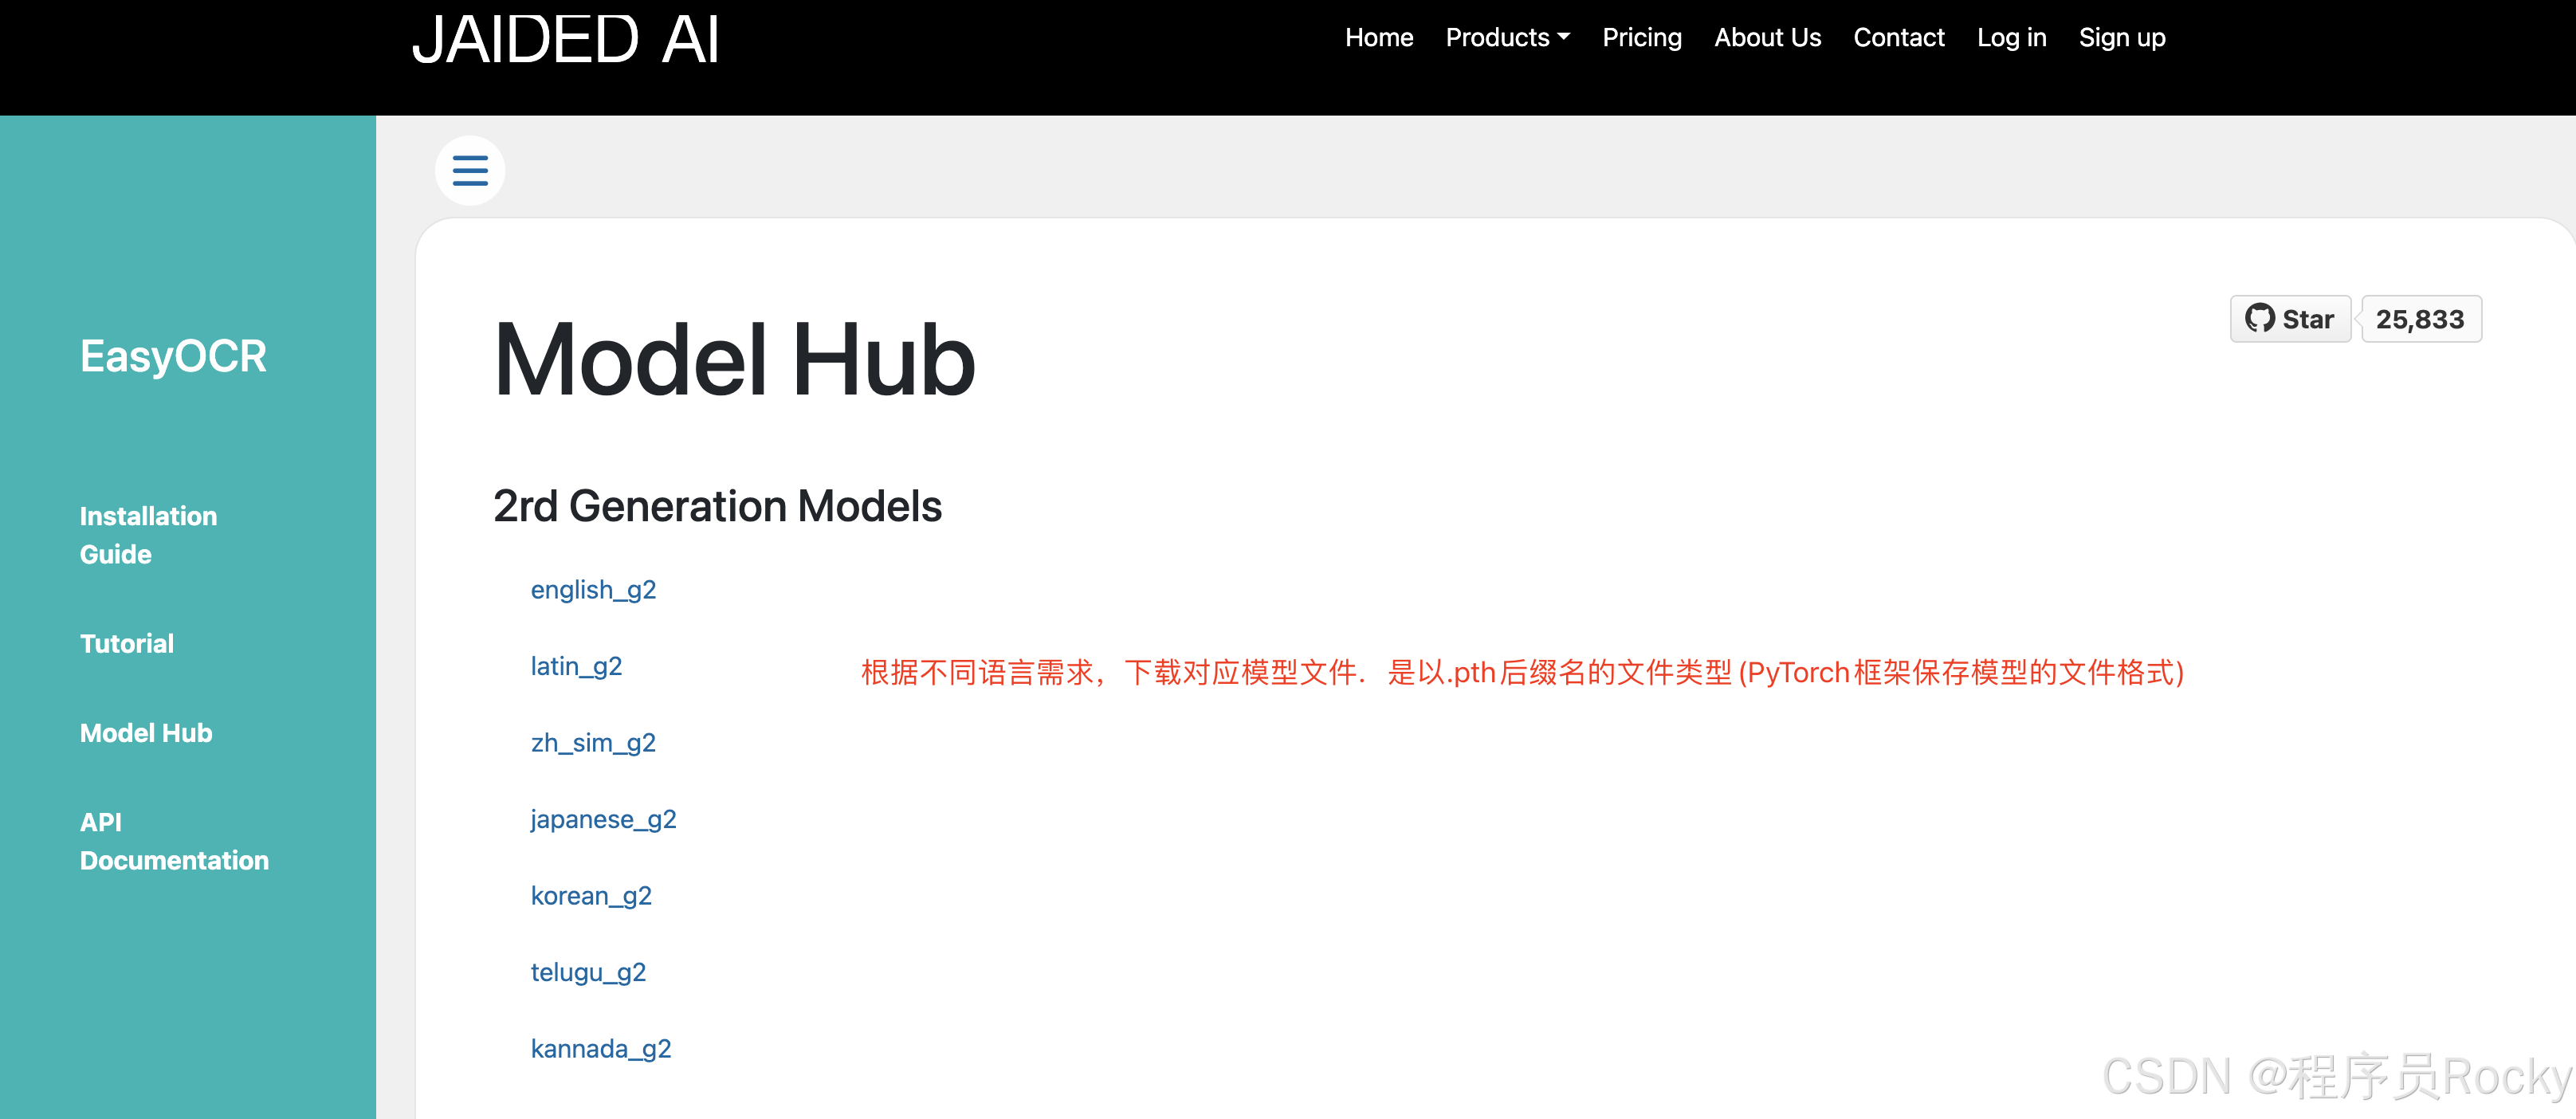Image resolution: width=2576 pixels, height=1119 pixels.
Task: Toggle the hamburger sidebar menu icon
Action: coord(469,171)
